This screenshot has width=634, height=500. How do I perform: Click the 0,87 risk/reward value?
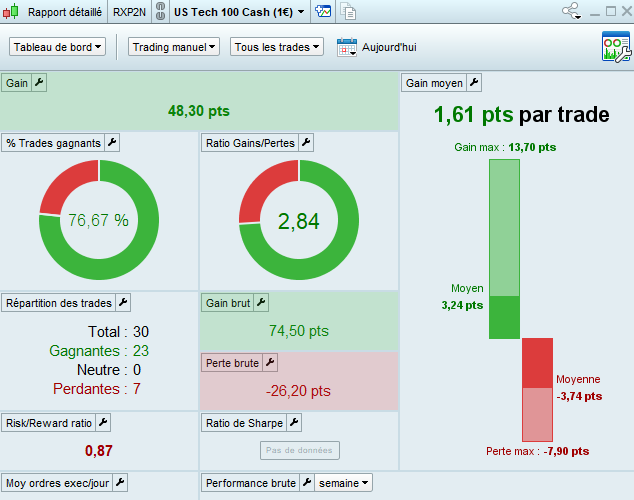99,451
